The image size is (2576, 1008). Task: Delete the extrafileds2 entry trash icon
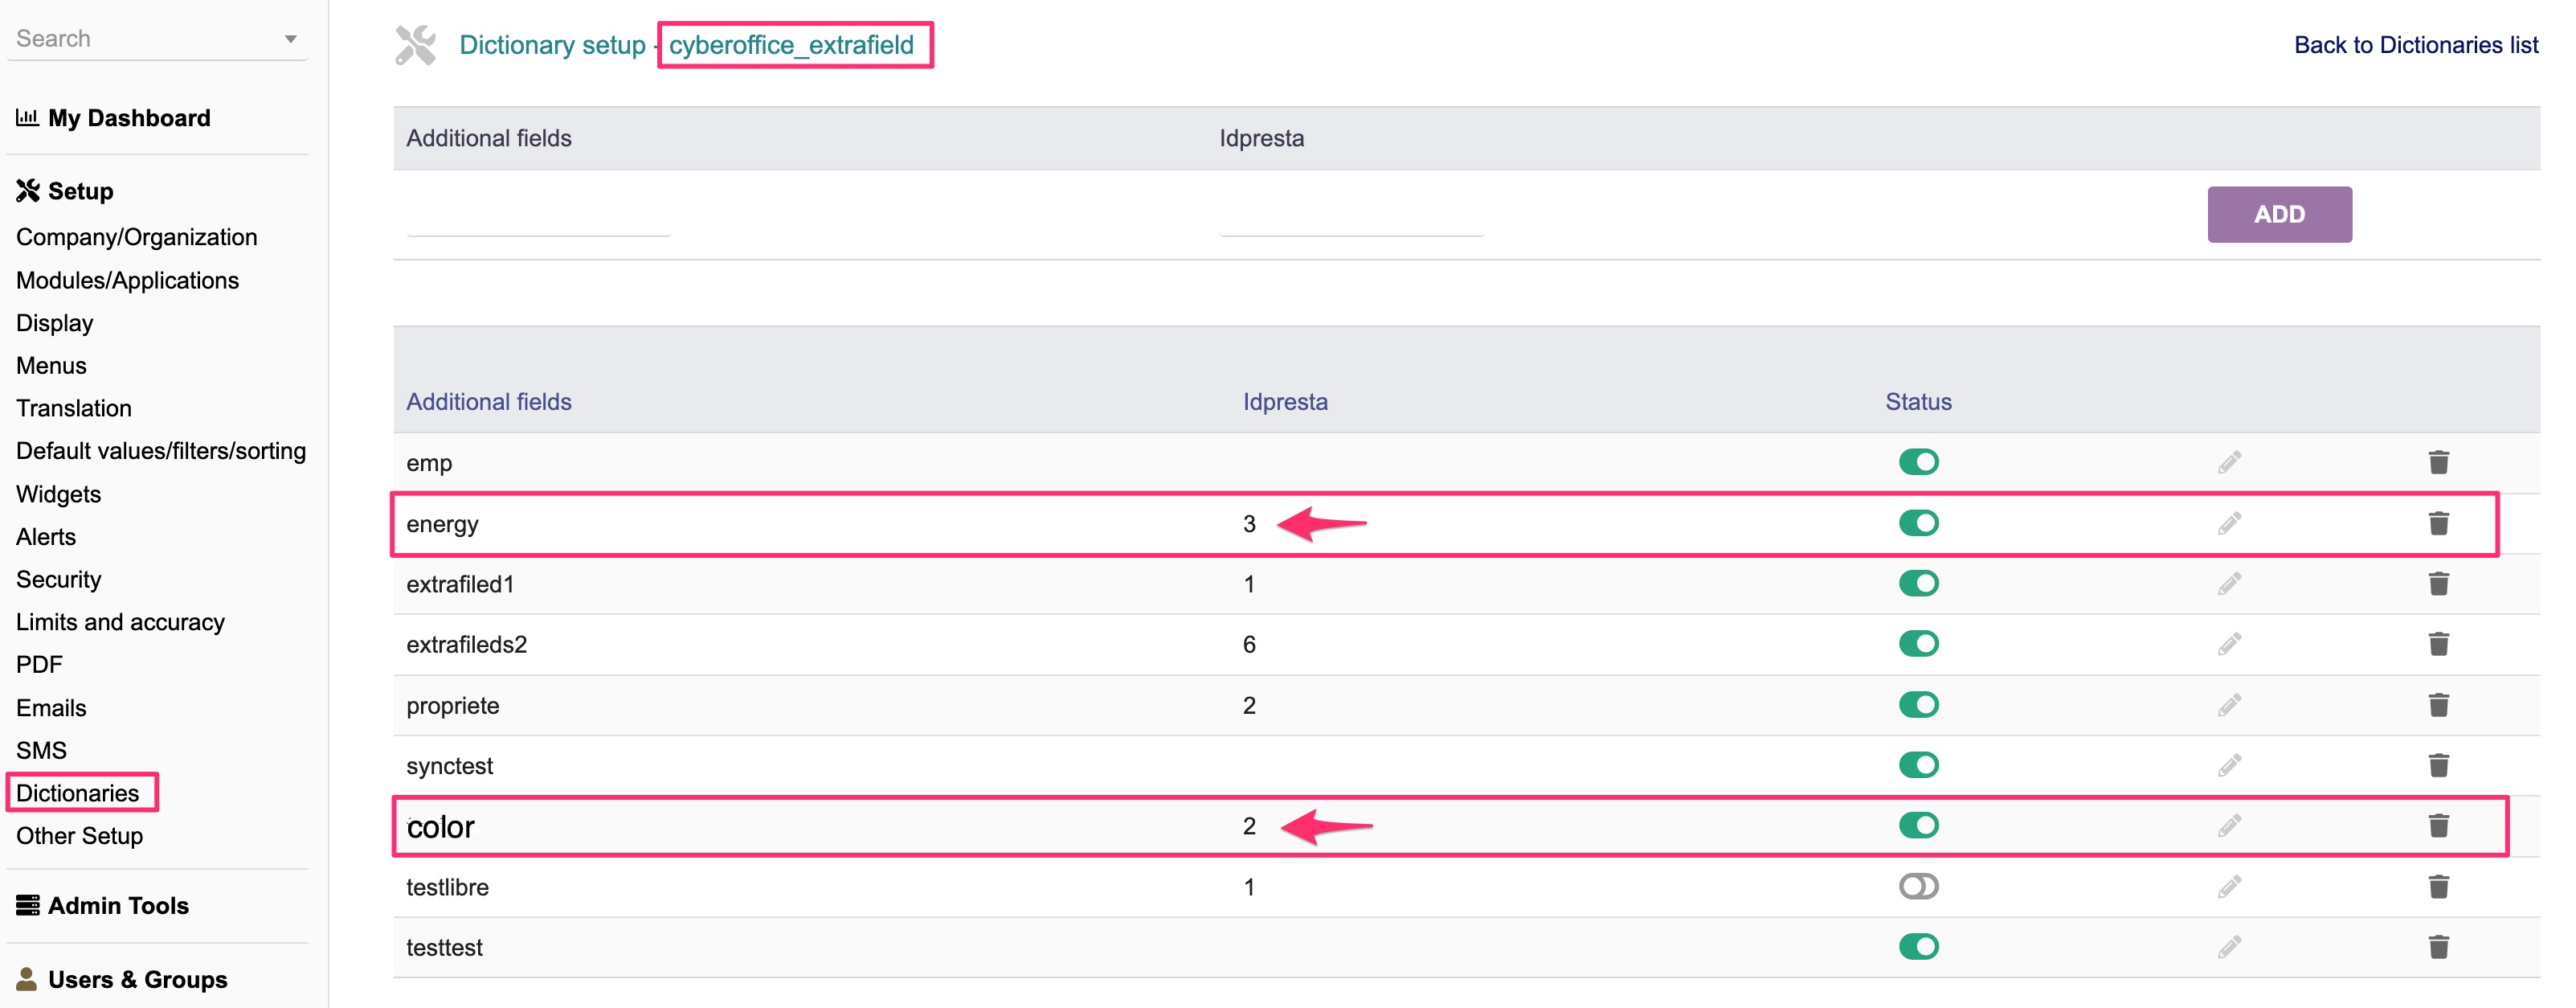click(x=2438, y=644)
